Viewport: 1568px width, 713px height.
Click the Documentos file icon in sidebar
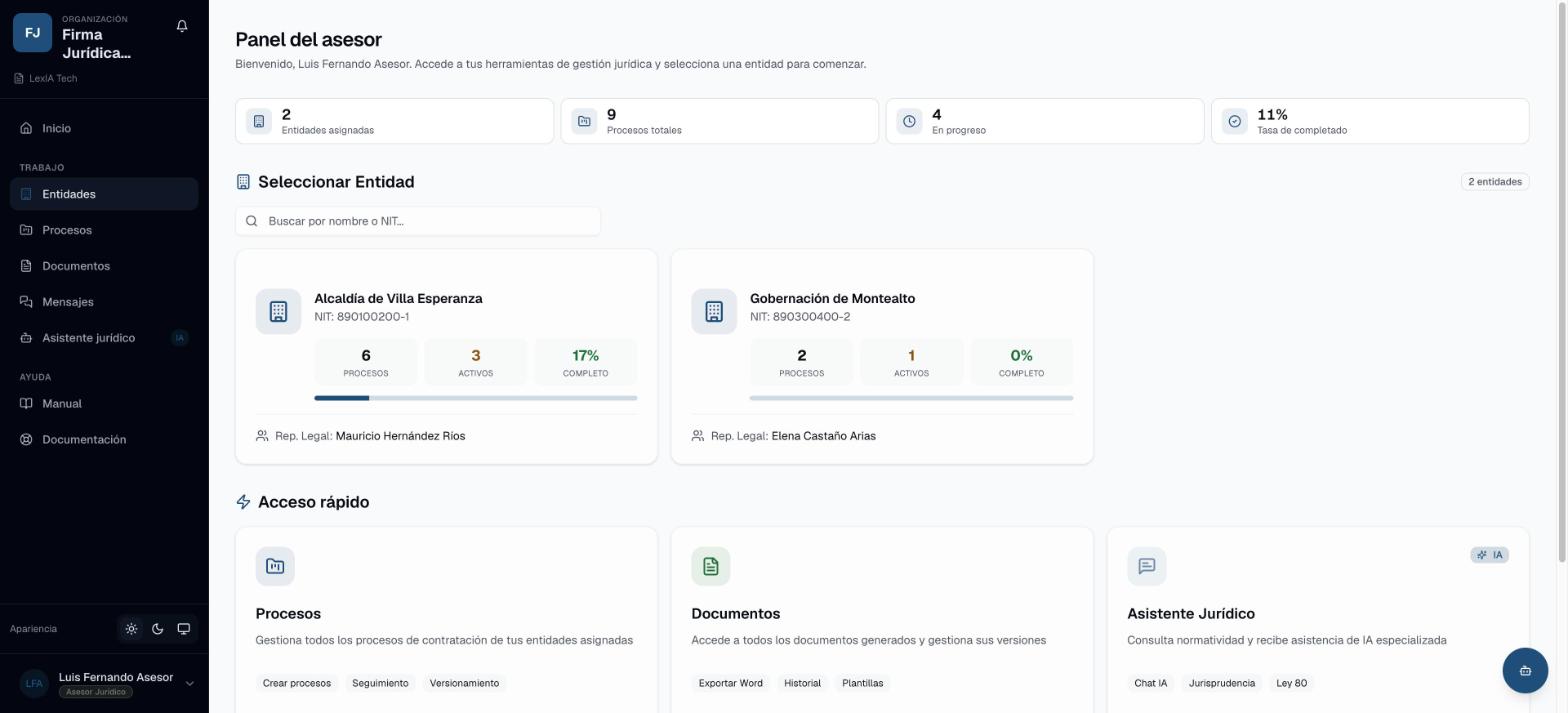pos(26,266)
